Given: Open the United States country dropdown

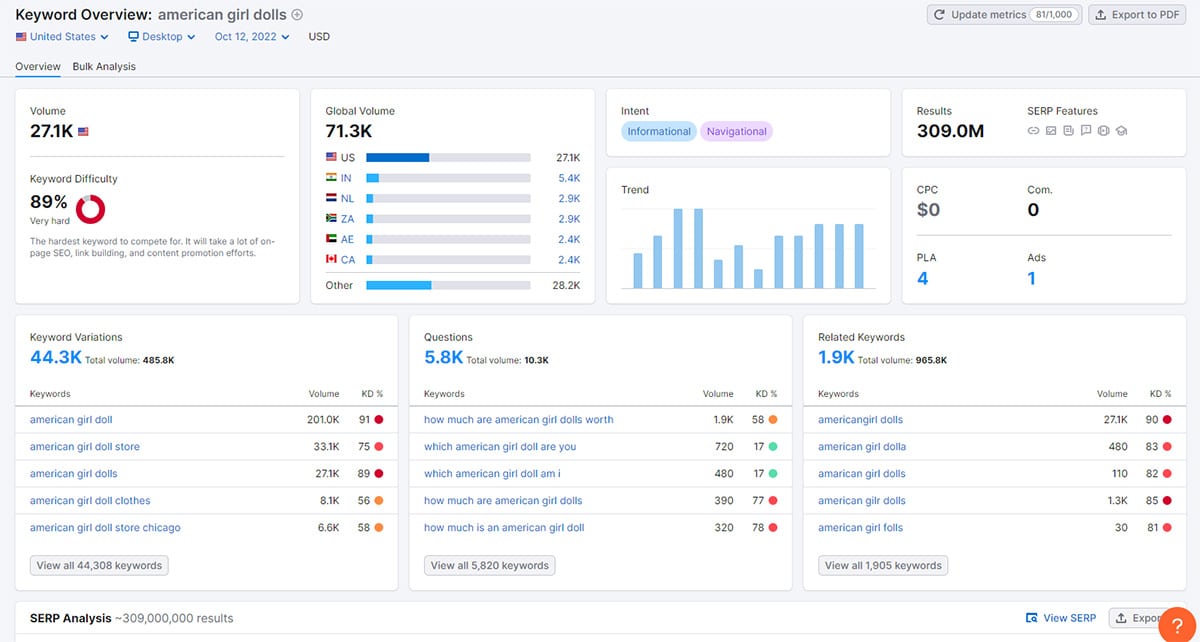Looking at the screenshot, I should (x=62, y=37).
